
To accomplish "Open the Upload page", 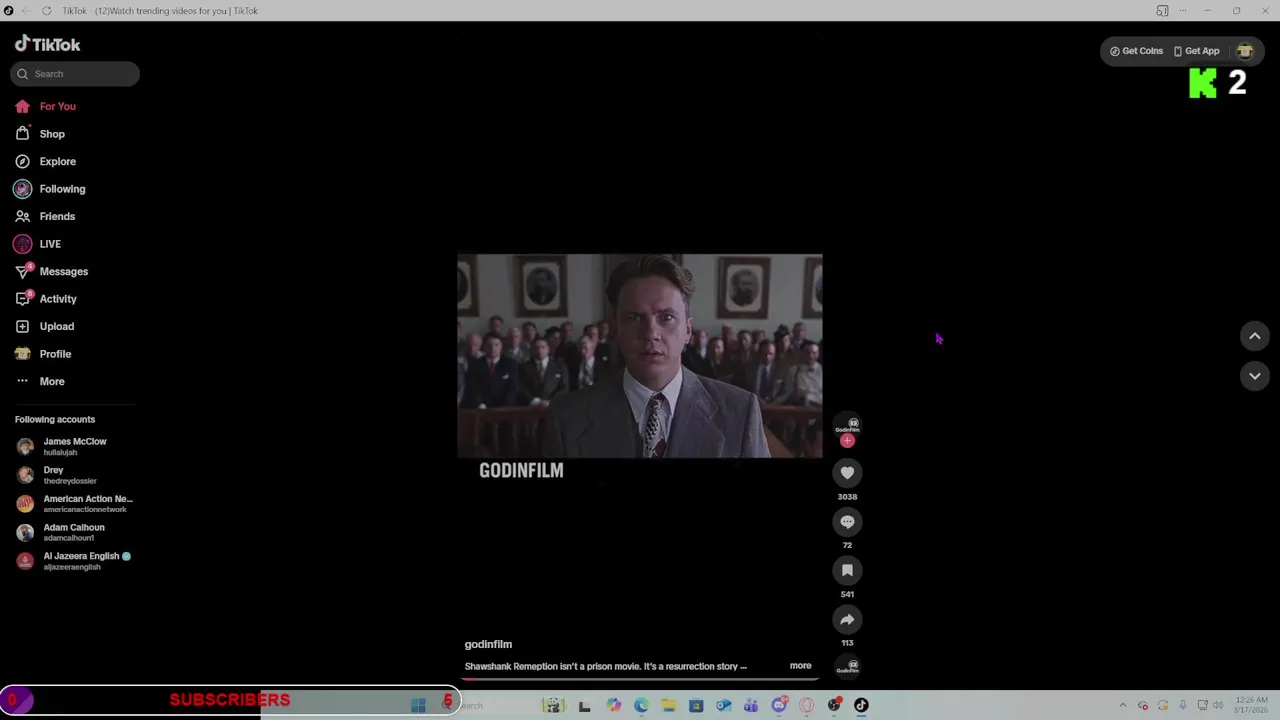I will [x=45, y=326].
